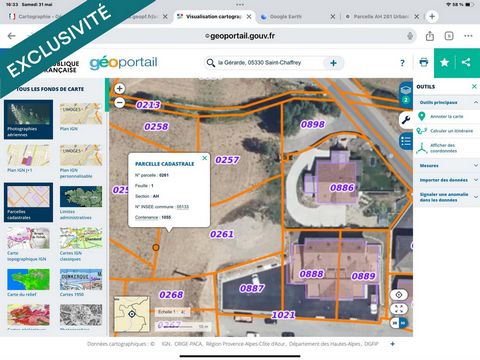The height and width of the screenshot is (360, 480).
Task: Close the parcelle cadastrale popup
Action: point(205,158)
